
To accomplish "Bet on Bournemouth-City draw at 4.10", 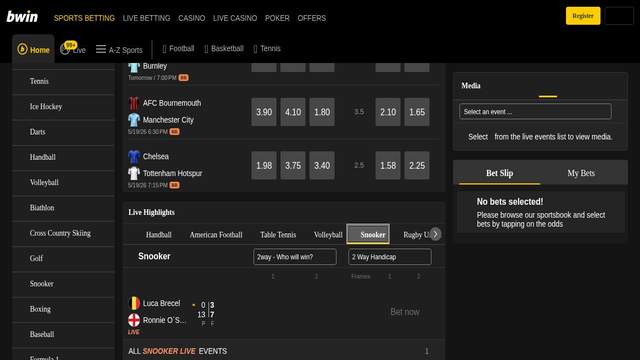I will pos(293,112).
